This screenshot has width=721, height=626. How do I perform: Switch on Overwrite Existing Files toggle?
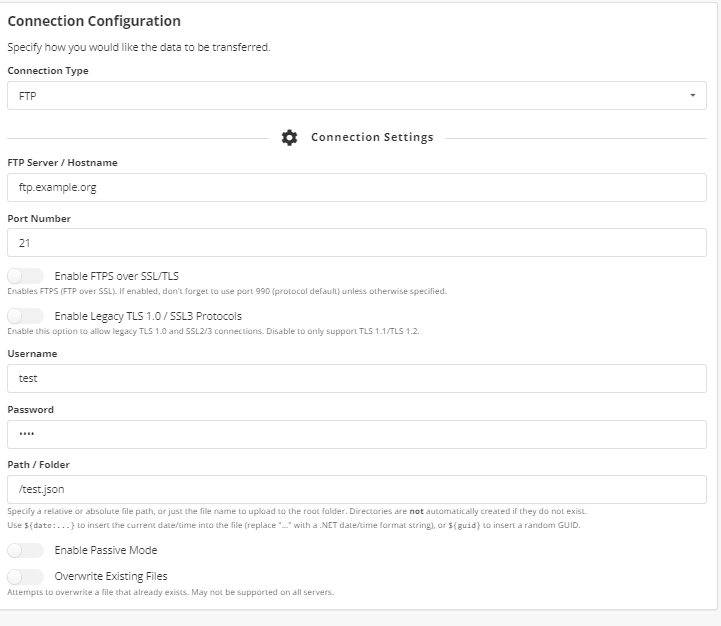(x=26, y=576)
